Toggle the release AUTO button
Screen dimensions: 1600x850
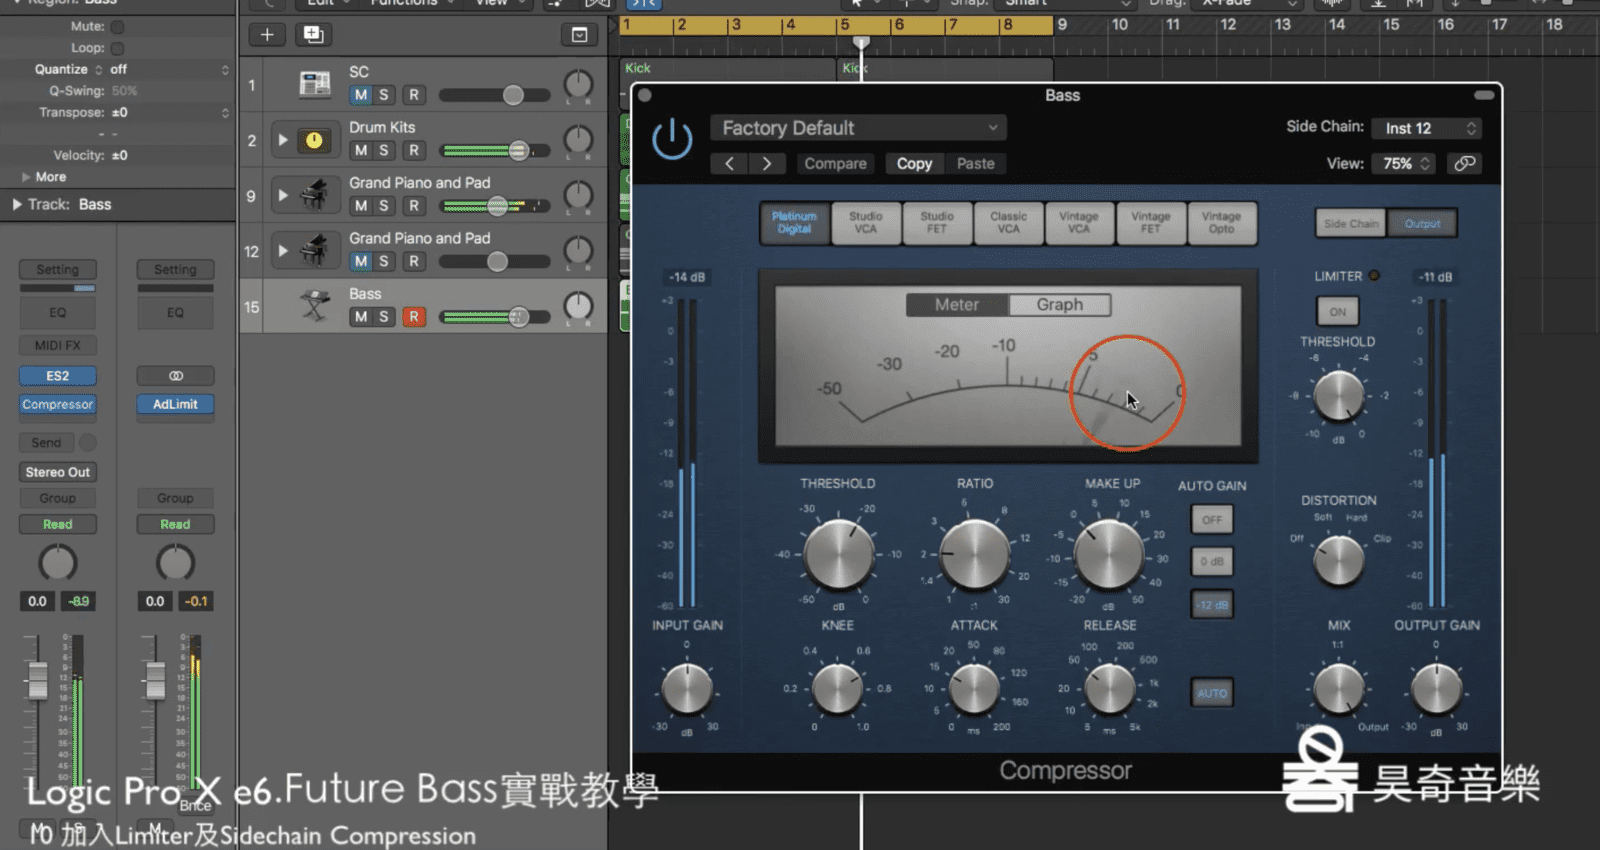pyautogui.click(x=1212, y=693)
